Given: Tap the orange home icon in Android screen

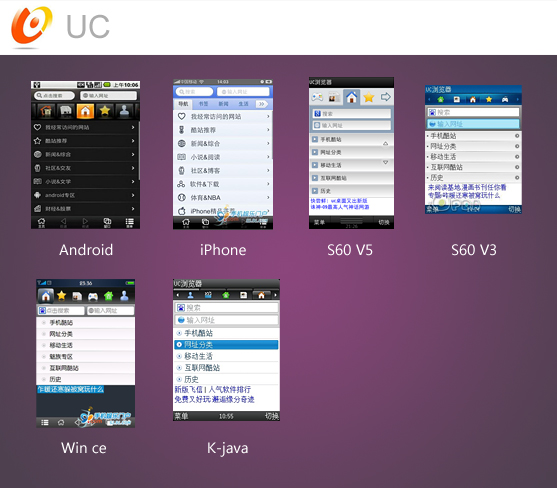Looking at the screenshot, I should [85, 111].
